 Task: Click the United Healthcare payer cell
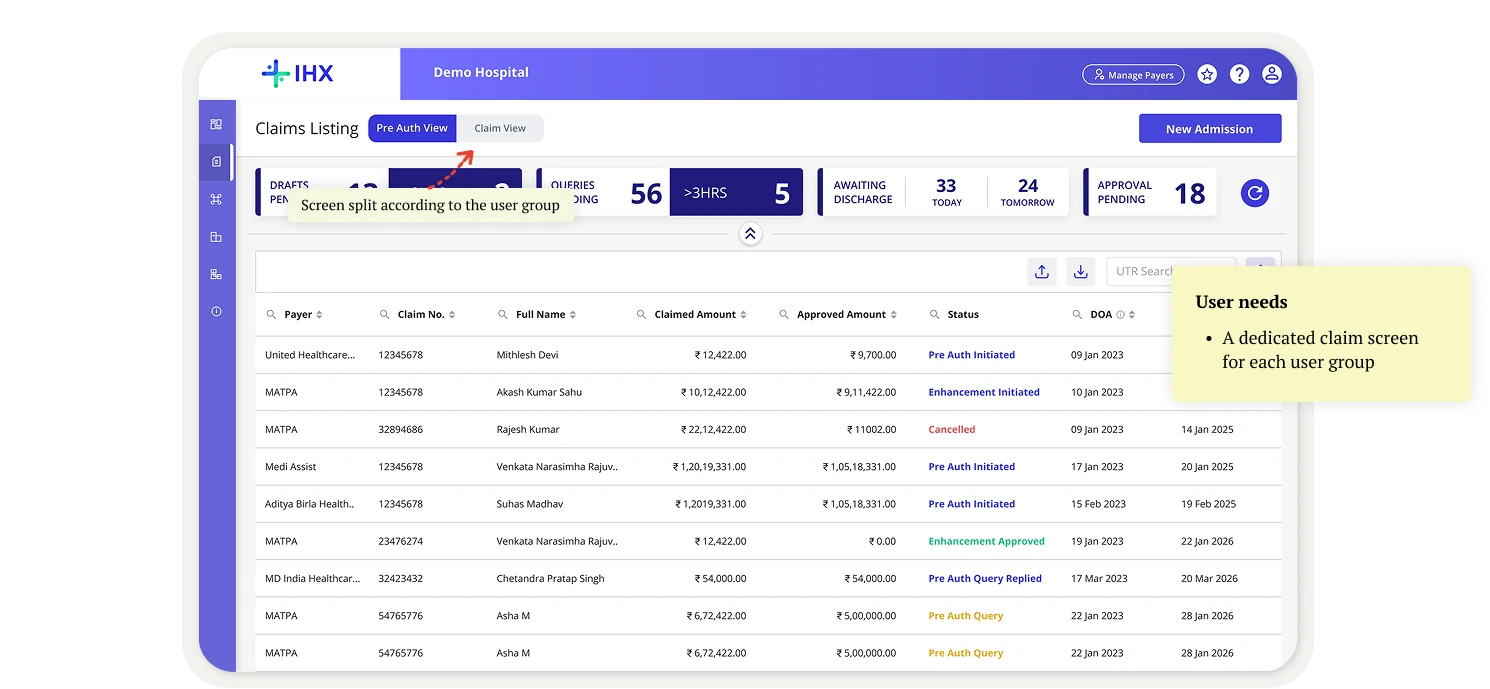click(x=310, y=355)
